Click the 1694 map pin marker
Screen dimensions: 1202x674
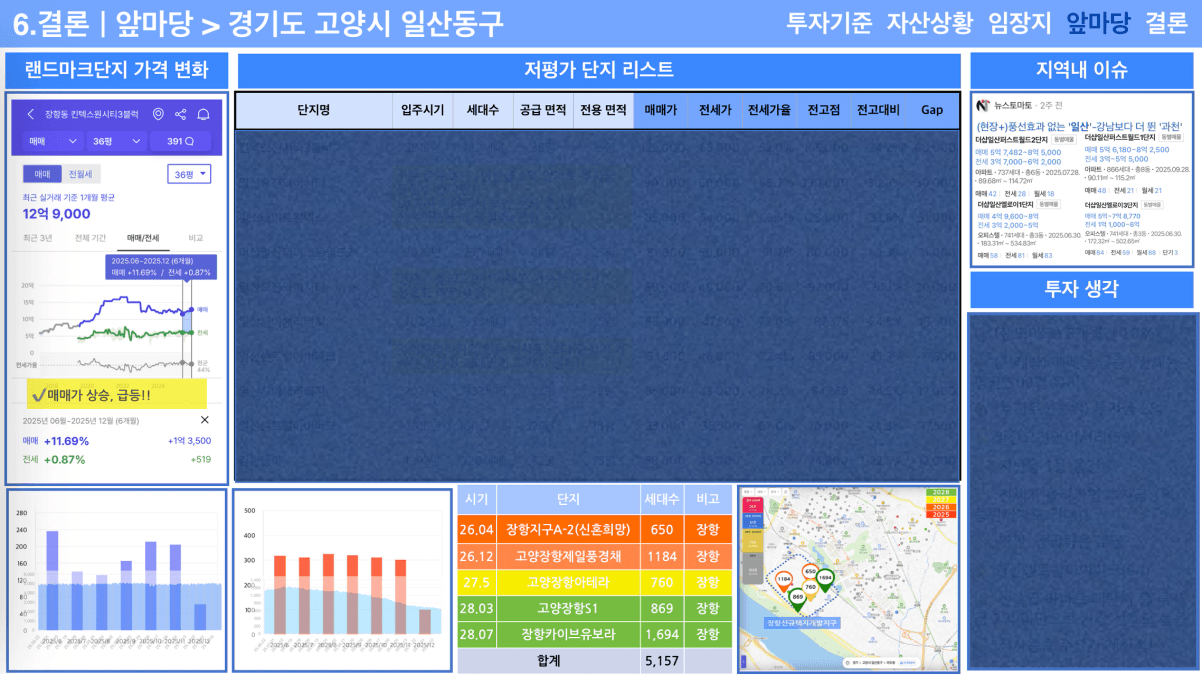825,578
